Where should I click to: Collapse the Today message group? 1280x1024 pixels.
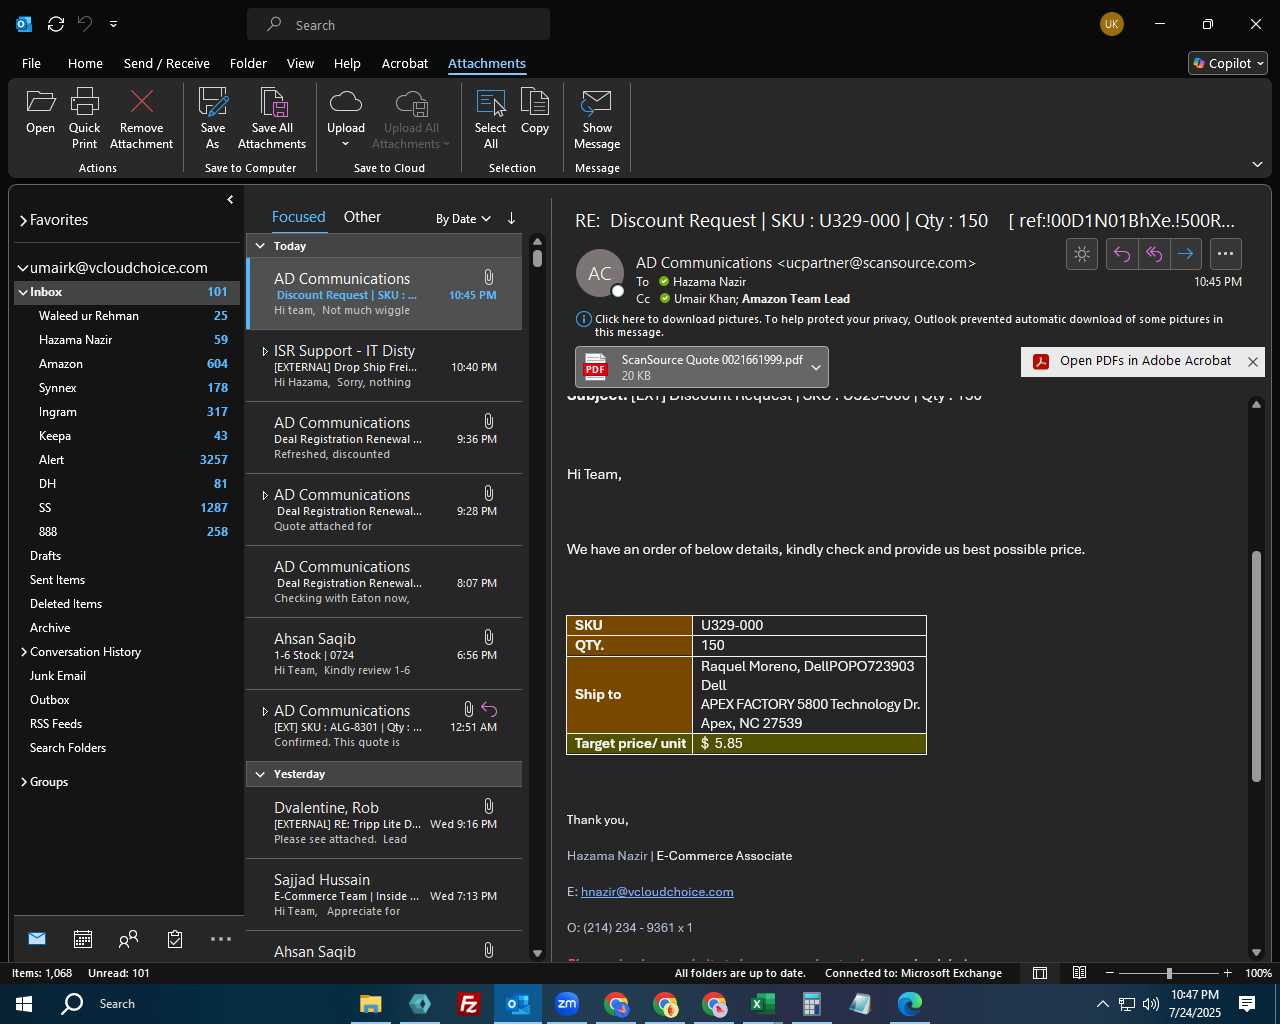tap(260, 246)
